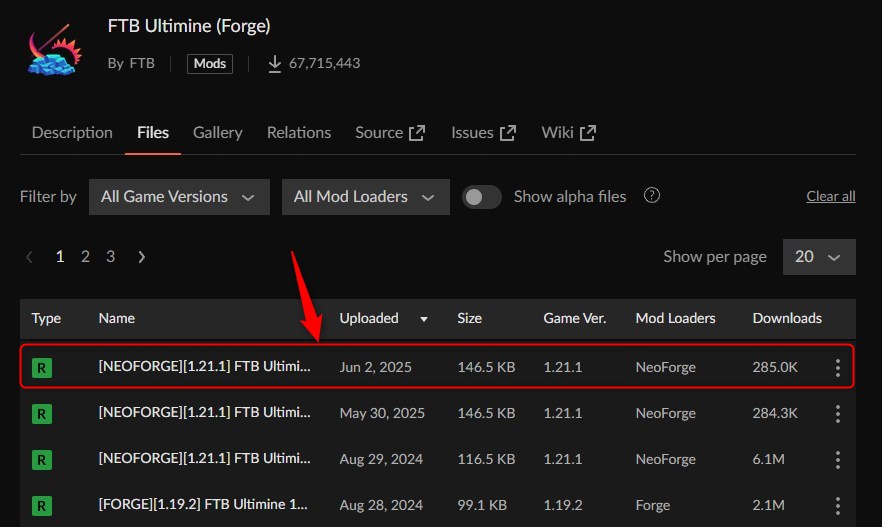Expand the All Mod Loaders dropdown
Viewport: 882px width, 527px height.
point(366,197)
